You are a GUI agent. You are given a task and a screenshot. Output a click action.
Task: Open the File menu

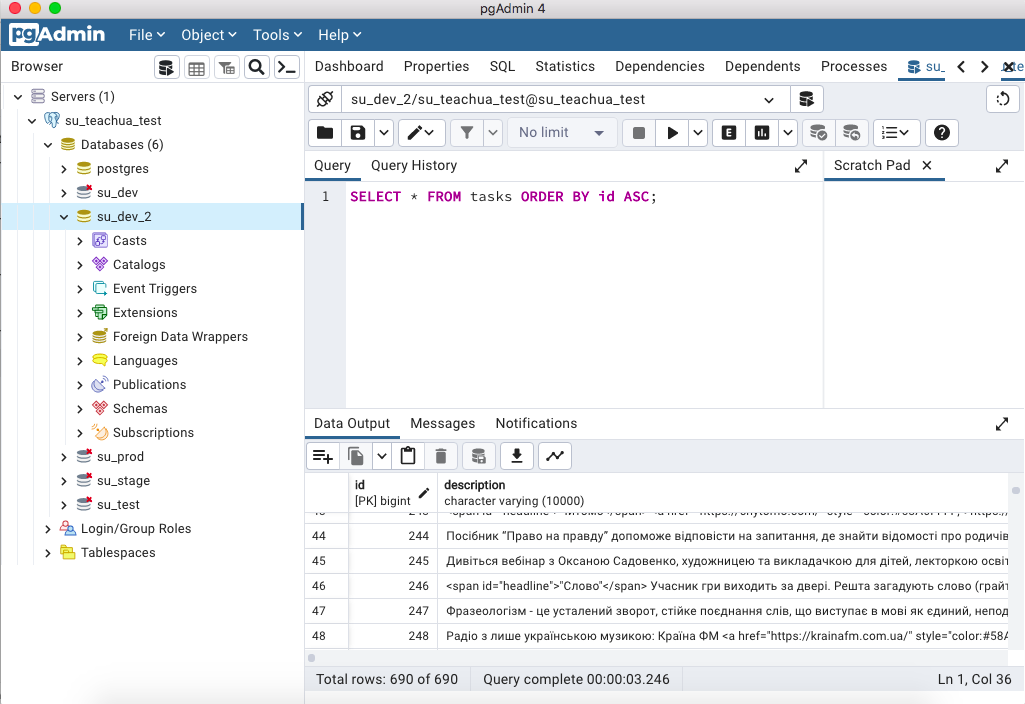(x=146, y=35)
